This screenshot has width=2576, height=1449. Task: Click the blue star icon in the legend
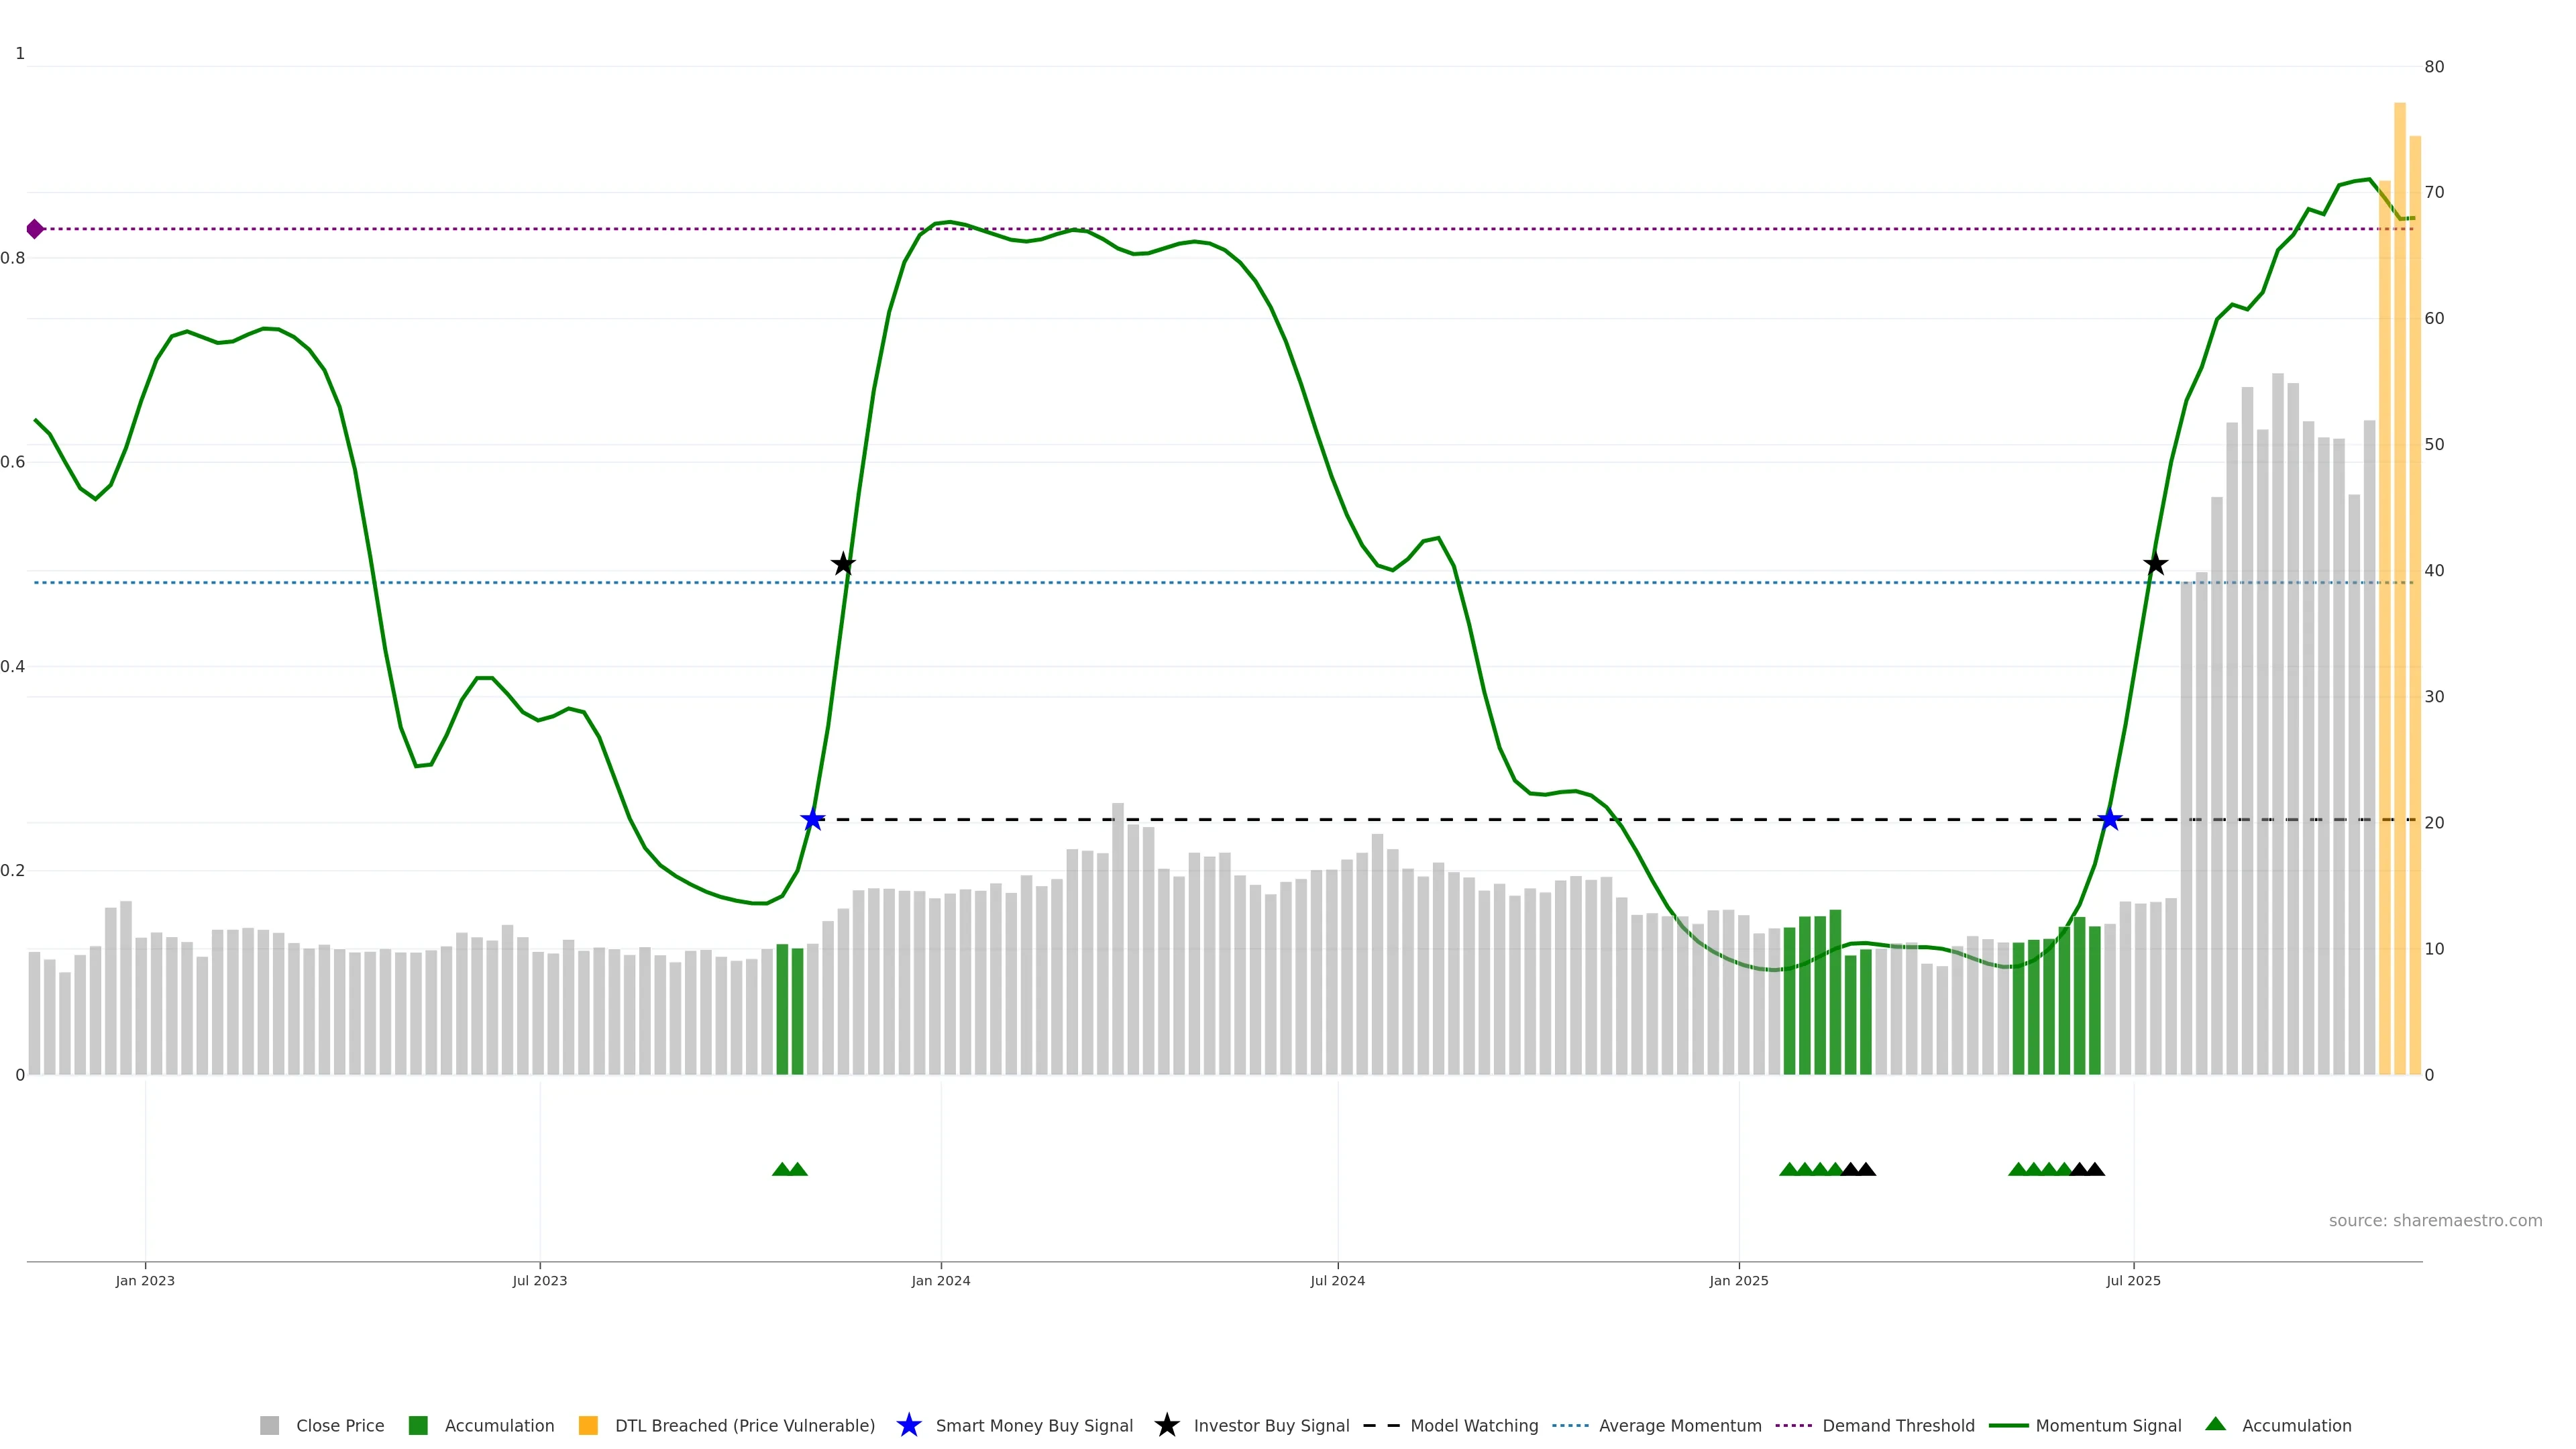[x=908, y=1425]
